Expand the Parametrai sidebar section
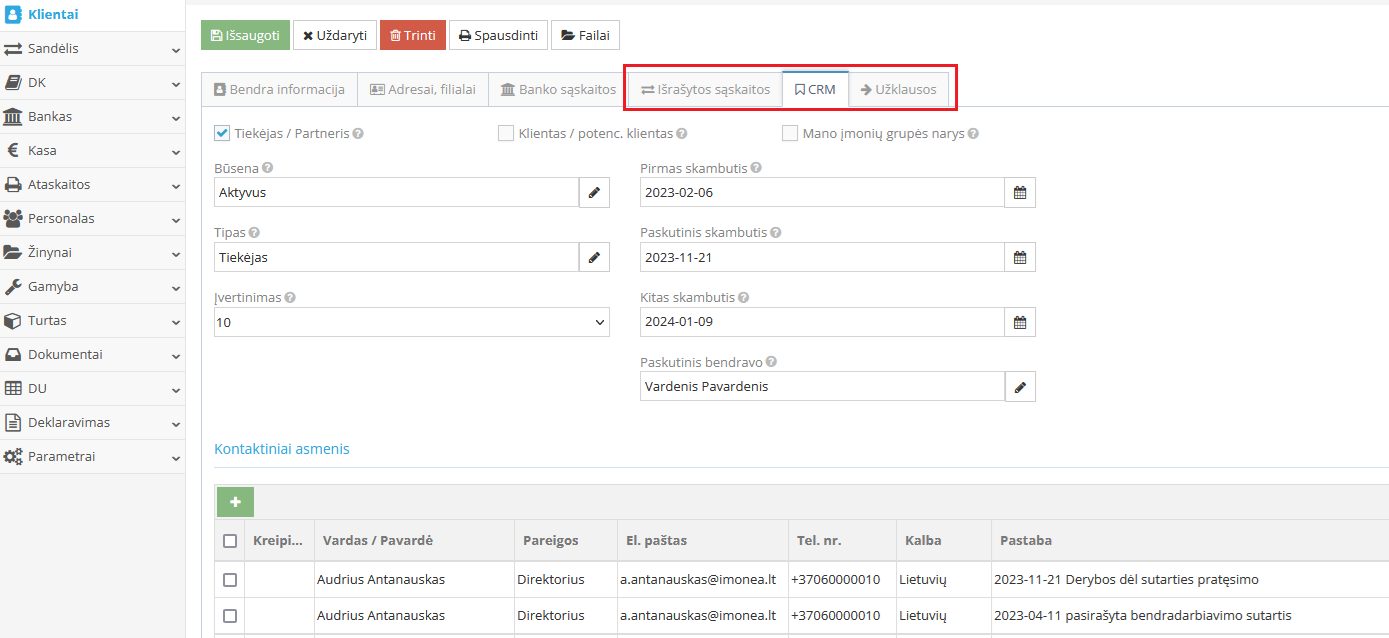1389x638 pixels. (92, 457)
